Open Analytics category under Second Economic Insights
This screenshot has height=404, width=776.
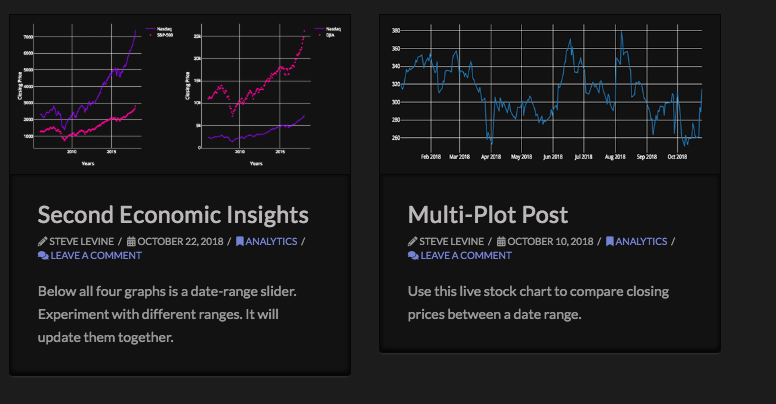[272, 241]
